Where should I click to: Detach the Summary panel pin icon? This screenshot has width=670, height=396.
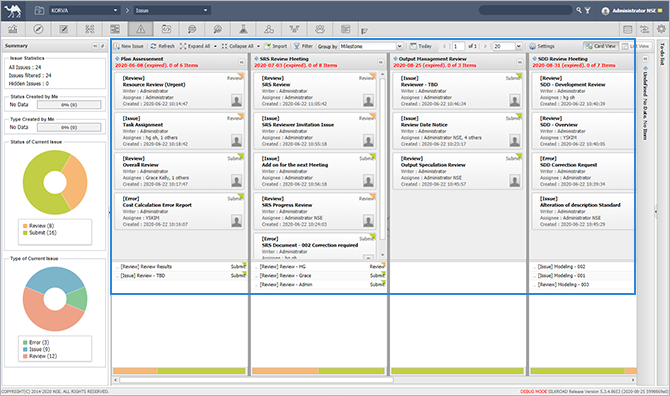click(102, 46)
